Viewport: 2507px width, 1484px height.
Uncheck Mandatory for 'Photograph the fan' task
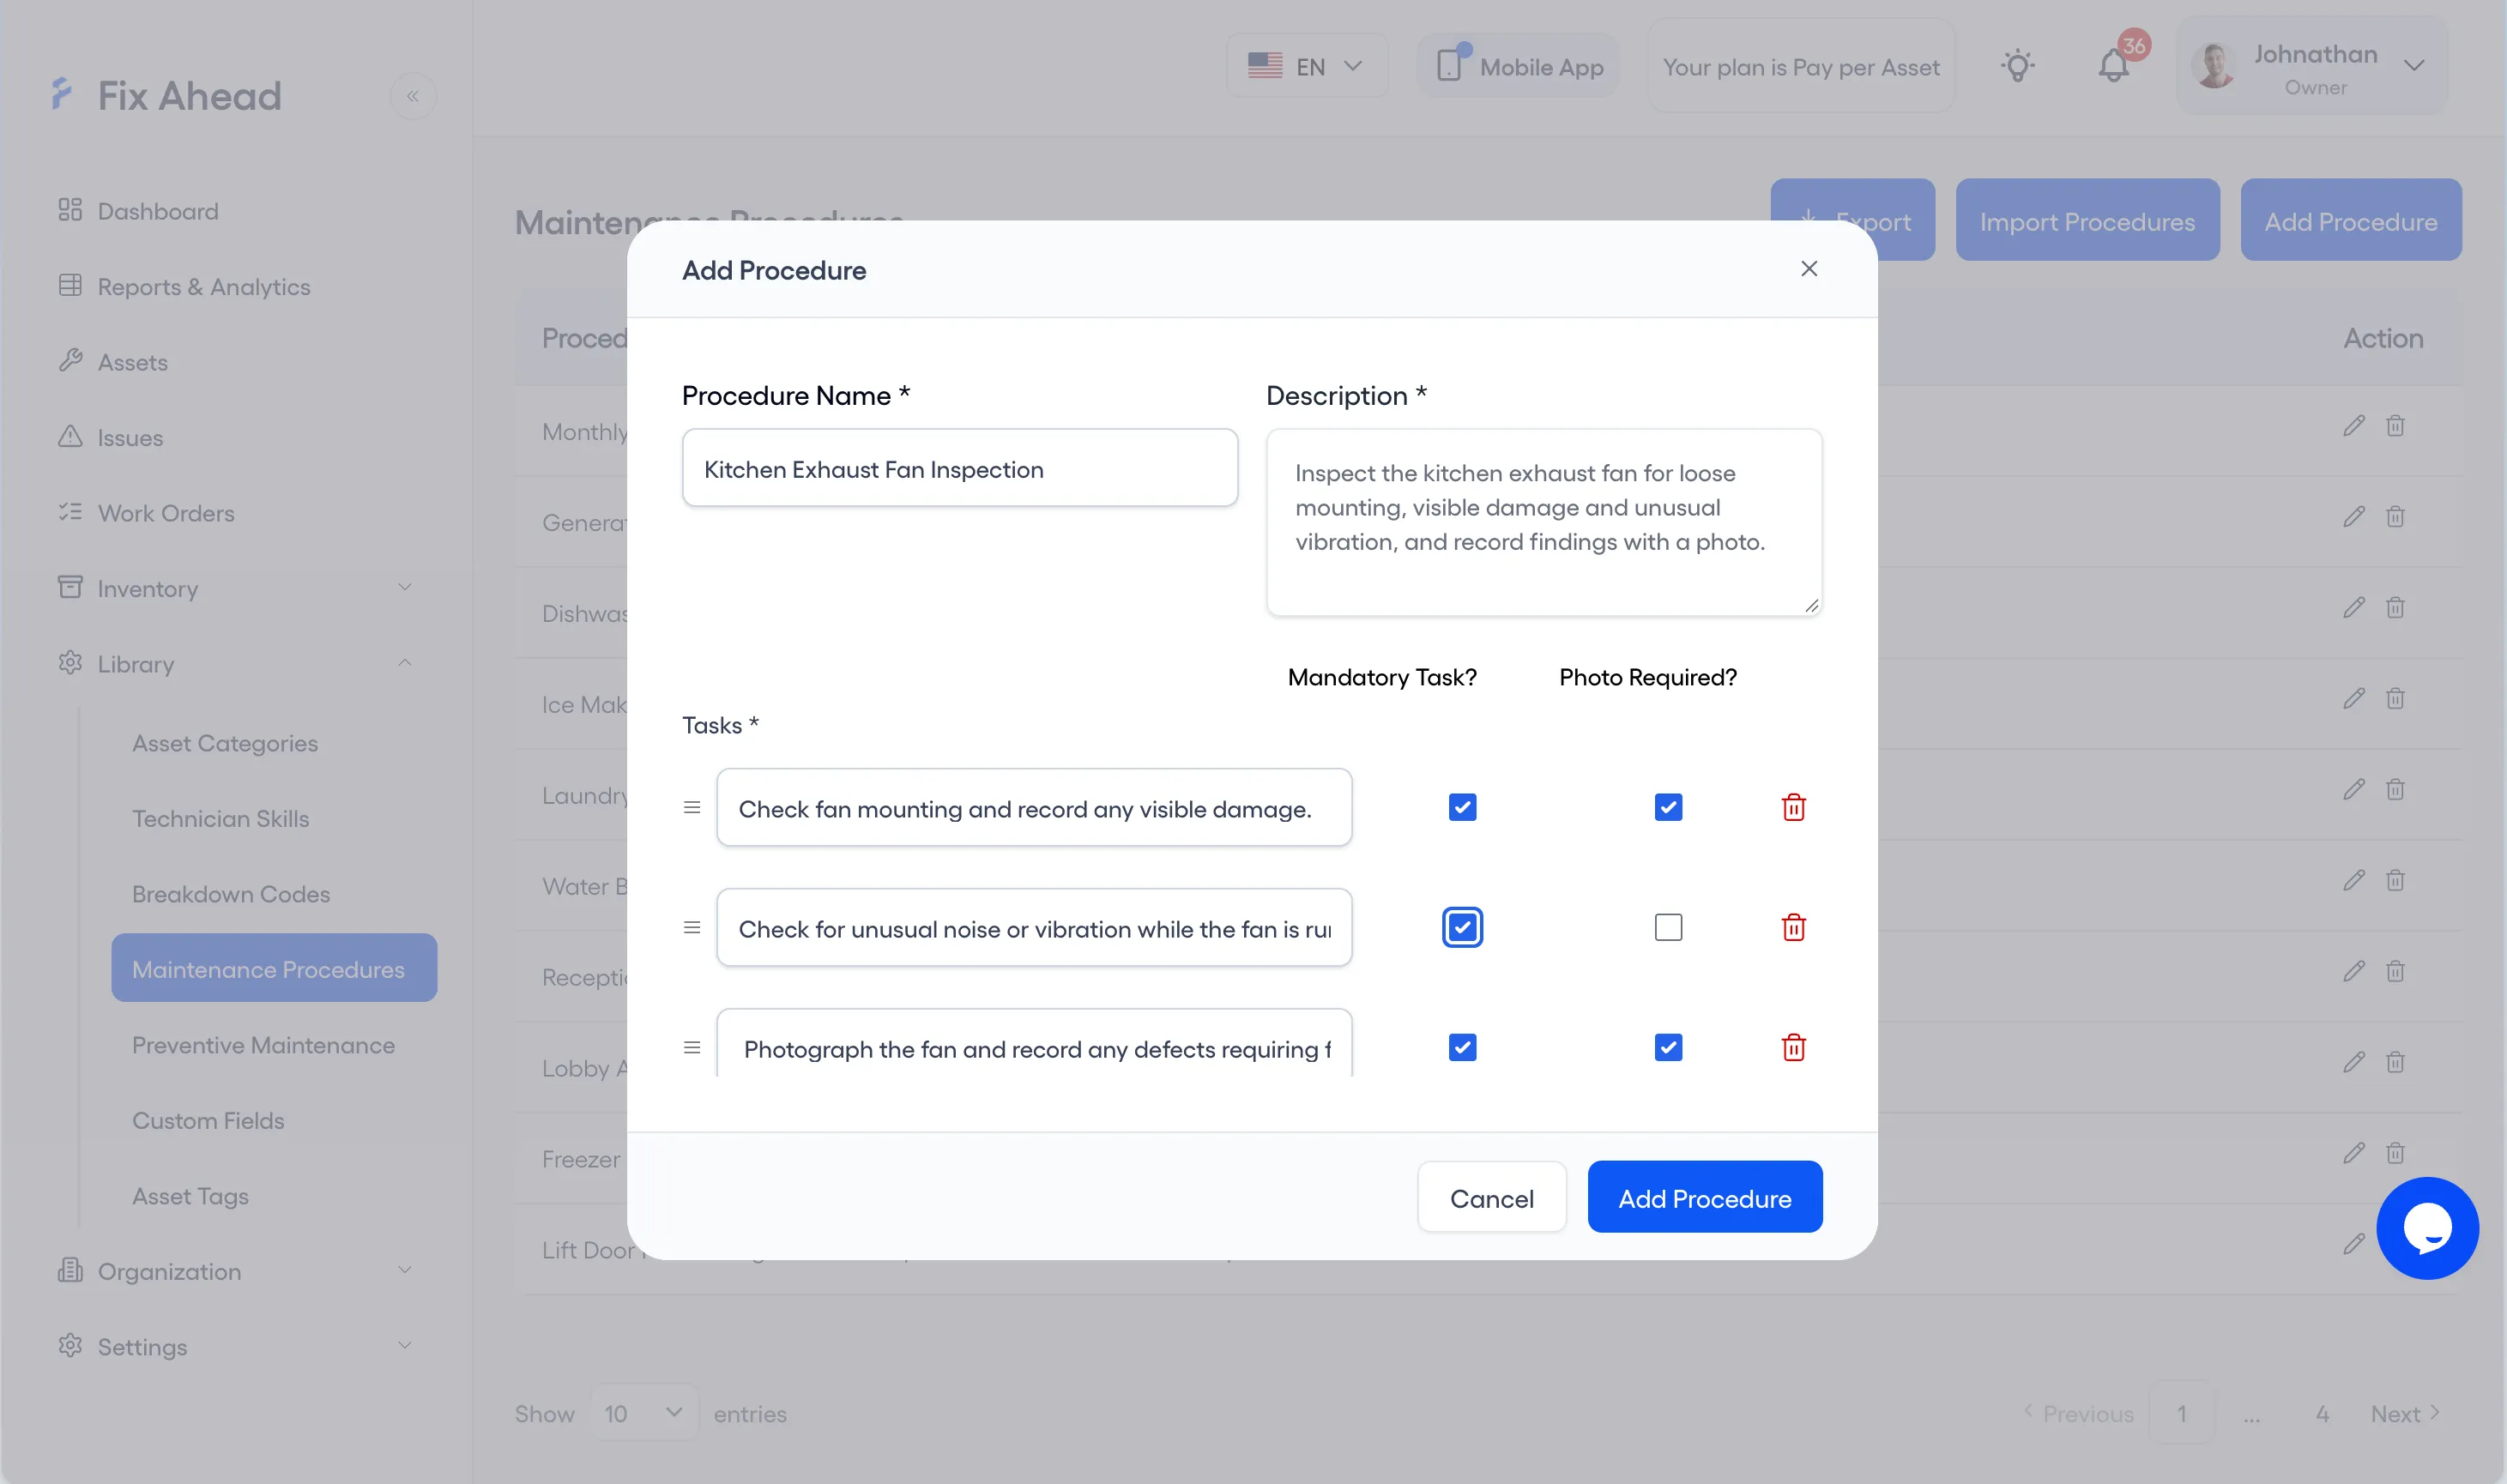click(x=1462, y=1047)
